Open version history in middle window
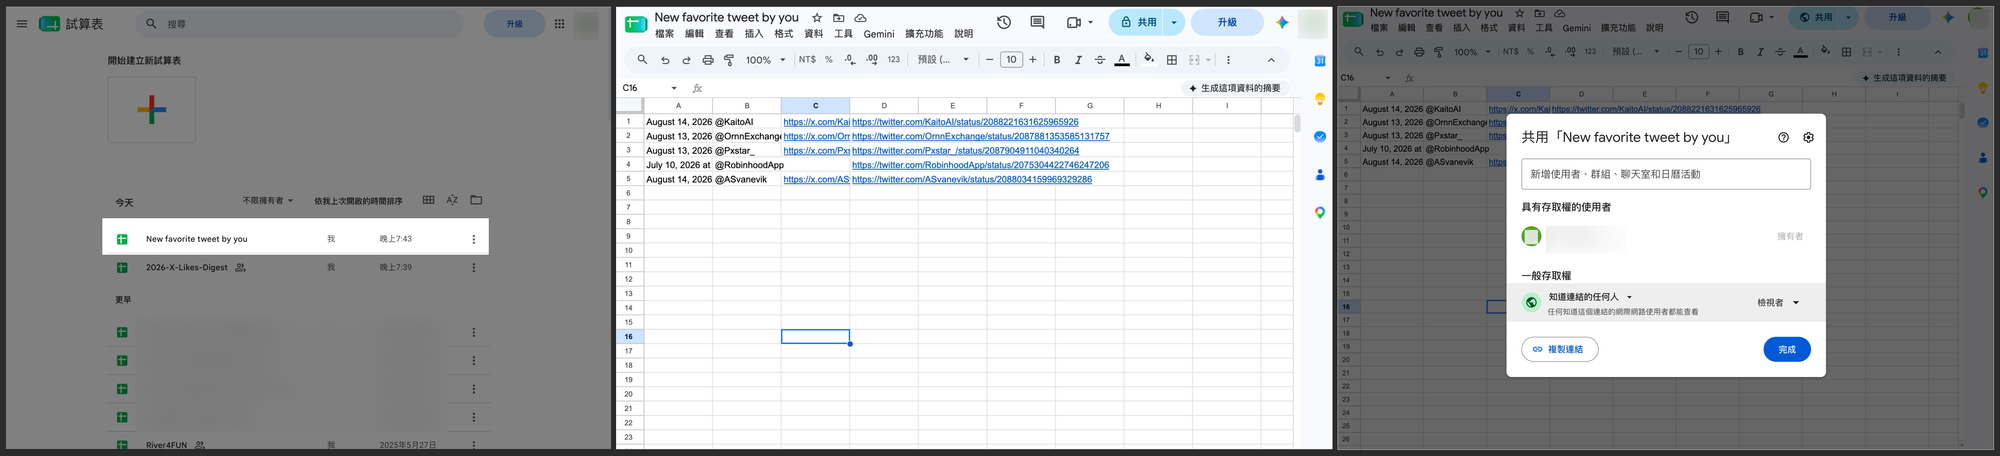Screen dimensions: 2000x456 [1004, 22]
